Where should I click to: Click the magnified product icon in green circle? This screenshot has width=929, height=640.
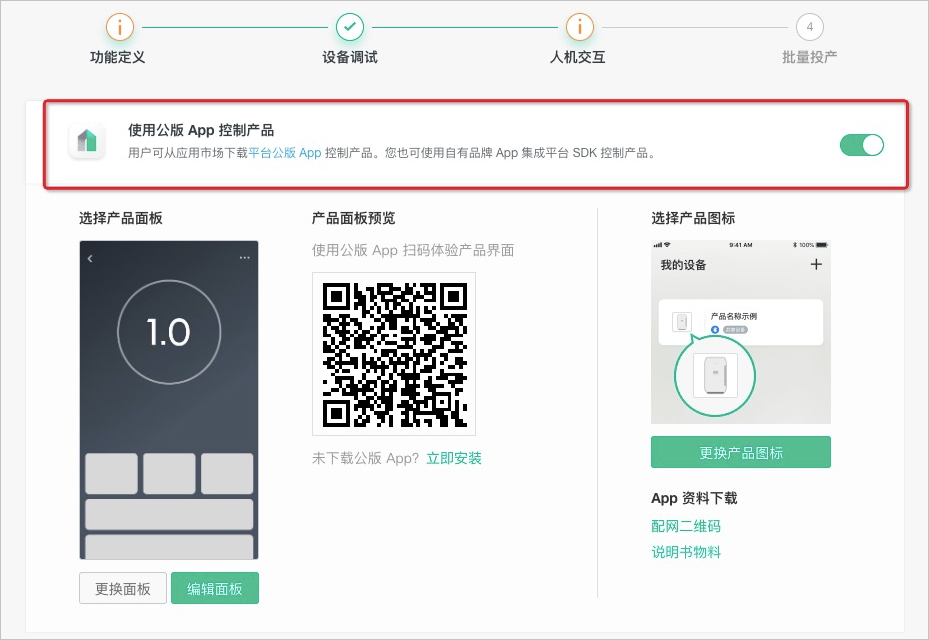click(x=715, y=375)
